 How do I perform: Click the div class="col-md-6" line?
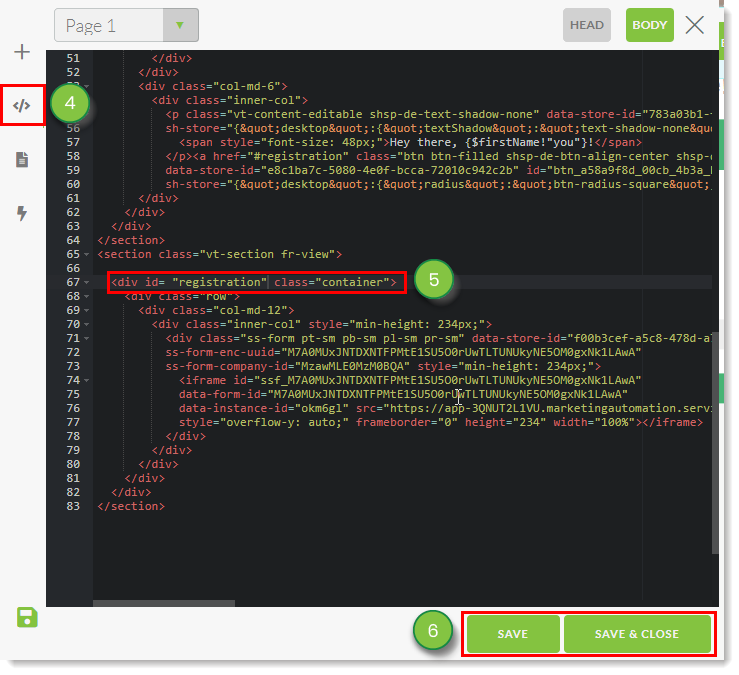point(213,86)
